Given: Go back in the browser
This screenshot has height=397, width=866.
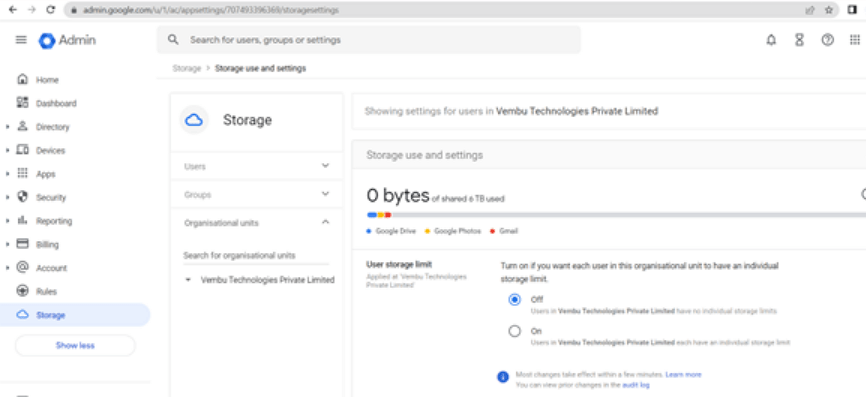Looking at the screenshot, I should tap(13, 9).
